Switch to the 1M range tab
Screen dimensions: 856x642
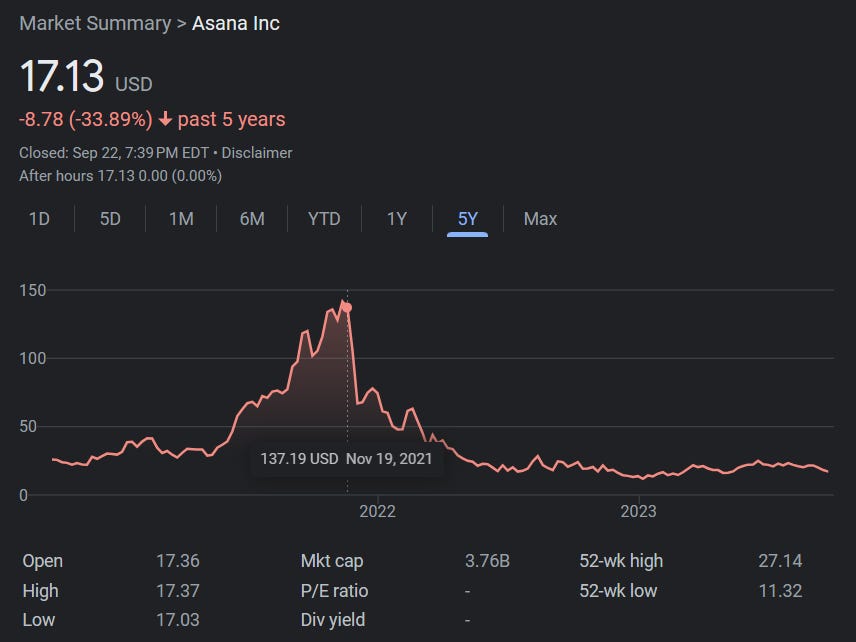[x=181, y=219]
